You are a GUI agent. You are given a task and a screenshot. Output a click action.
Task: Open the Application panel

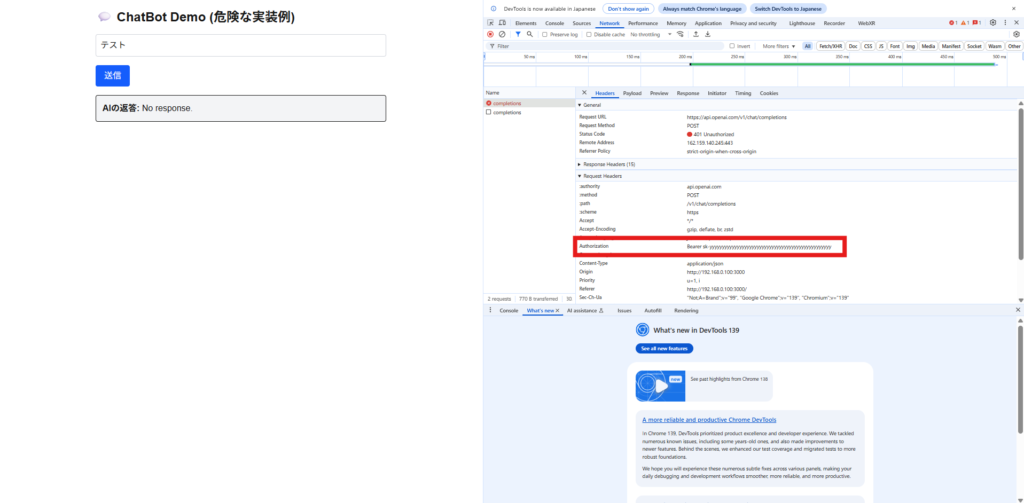coord(708,23)
